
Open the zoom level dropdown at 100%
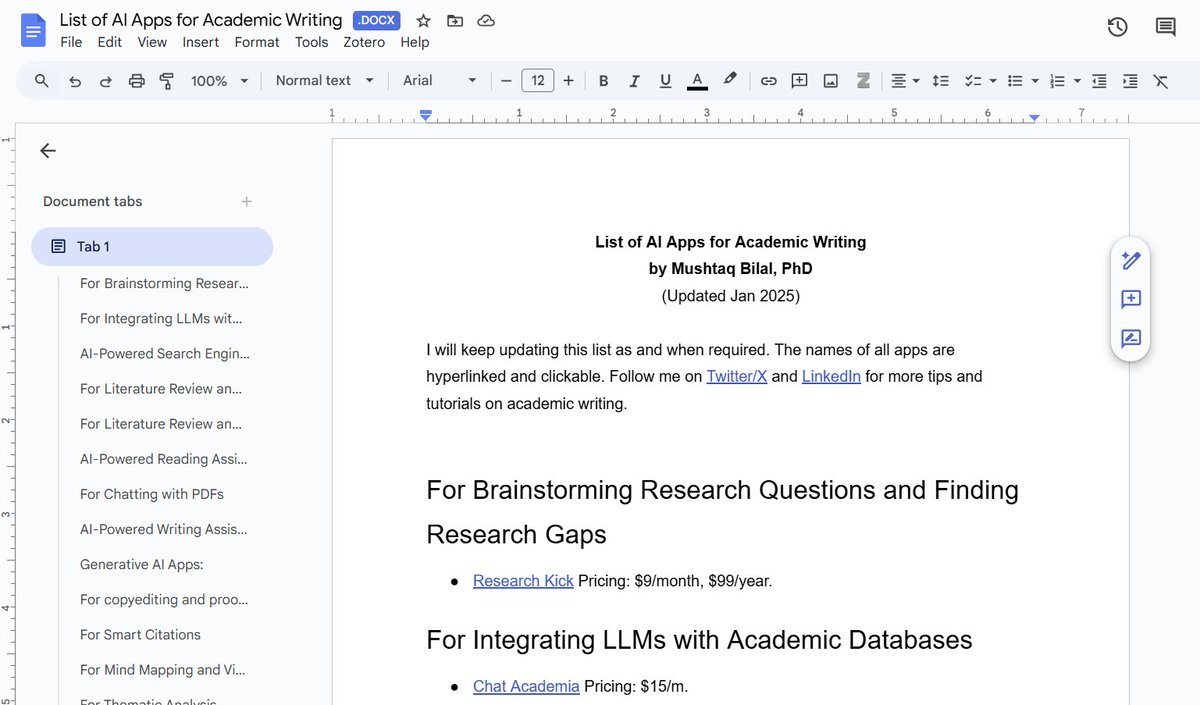(x=219, y=81)
